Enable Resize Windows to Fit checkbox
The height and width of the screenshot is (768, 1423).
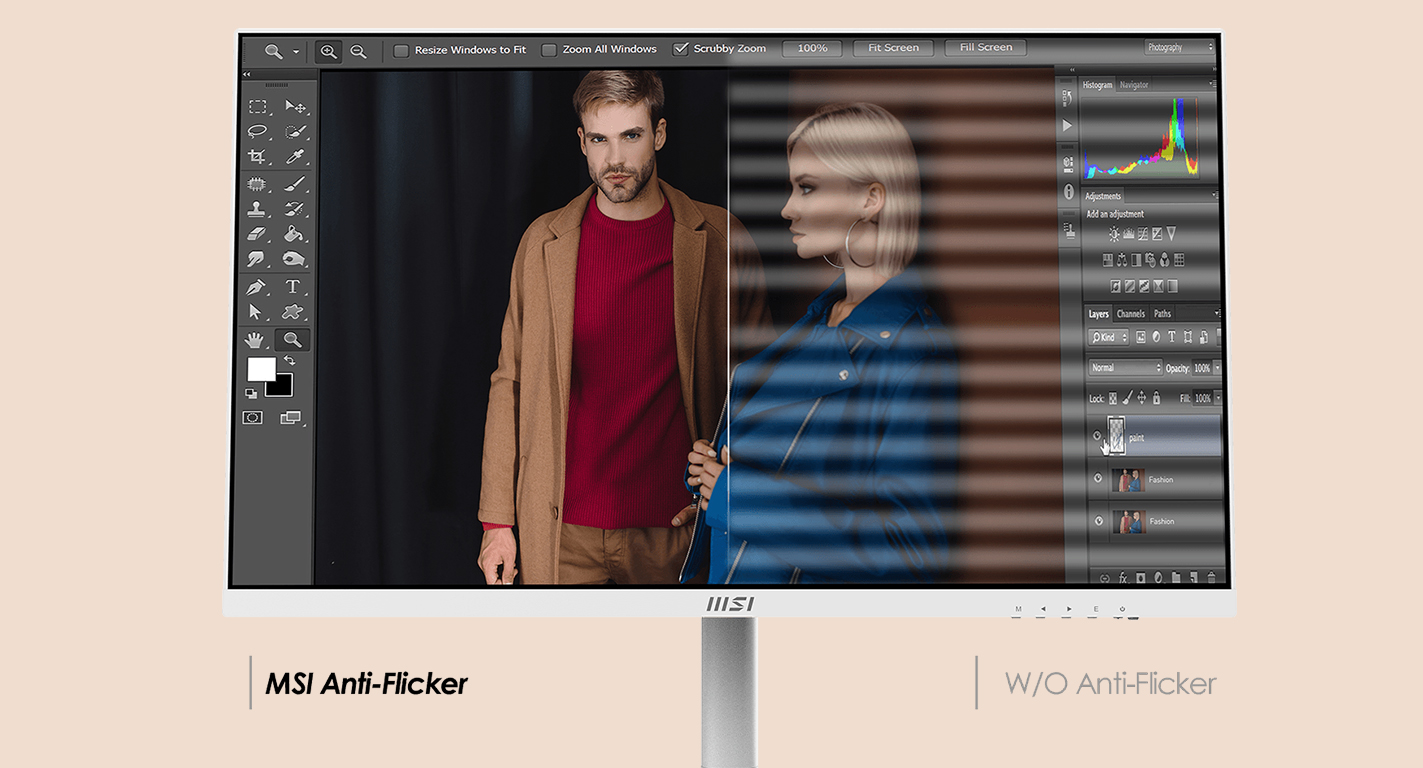click(401, 50)
